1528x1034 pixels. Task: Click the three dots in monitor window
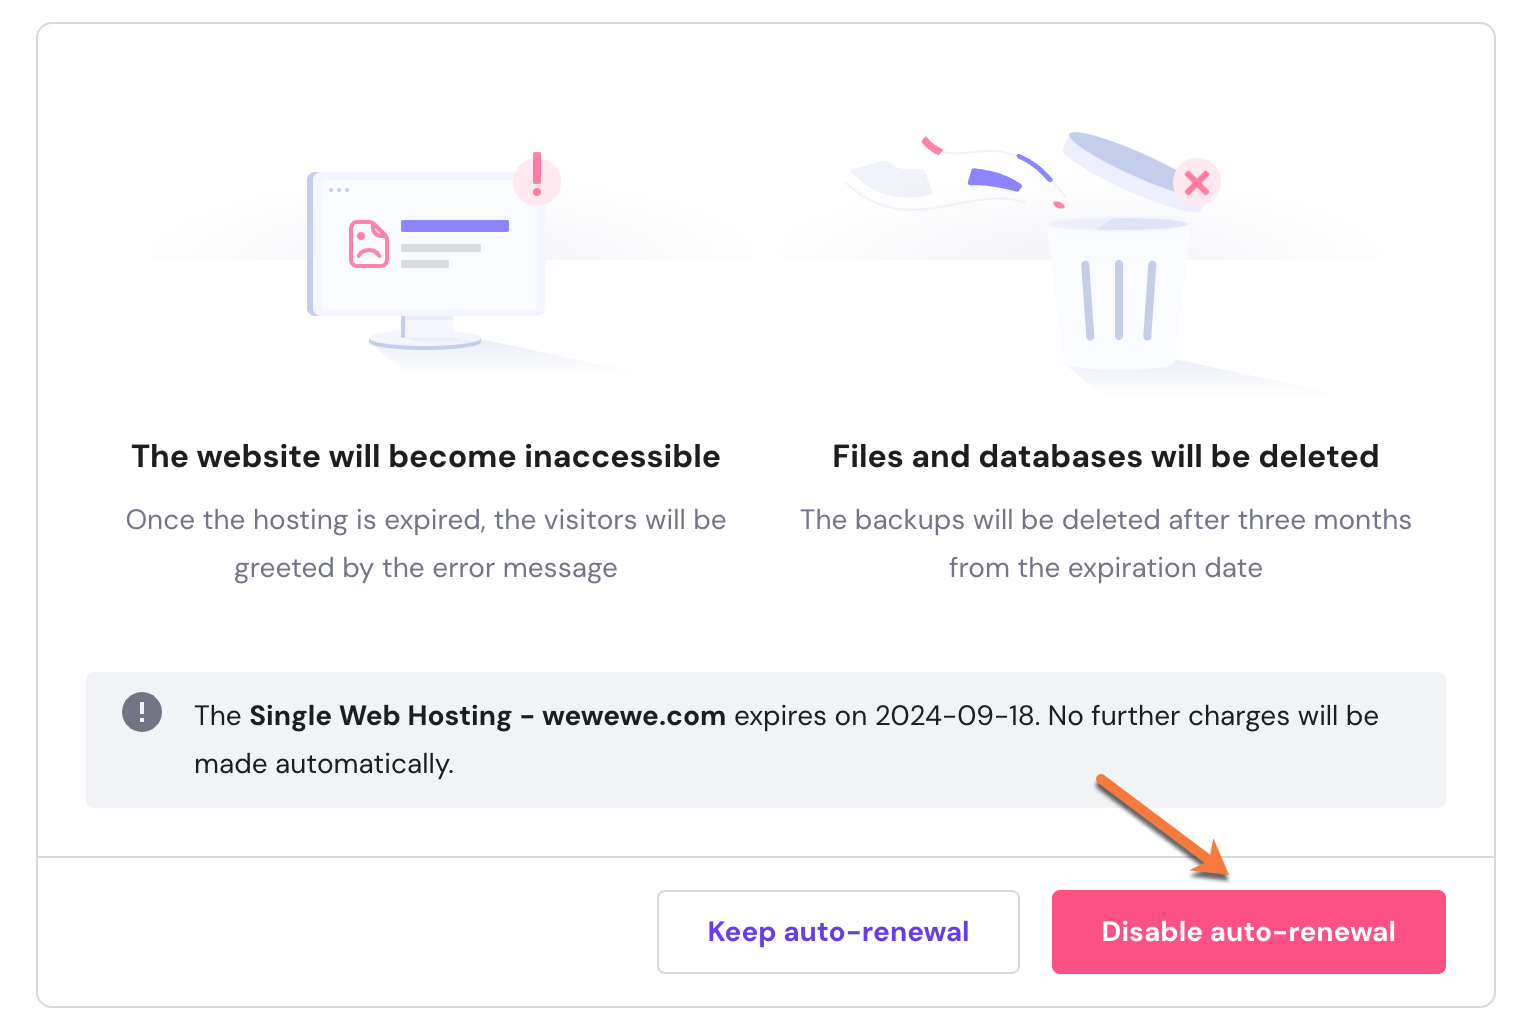point(339,190)
